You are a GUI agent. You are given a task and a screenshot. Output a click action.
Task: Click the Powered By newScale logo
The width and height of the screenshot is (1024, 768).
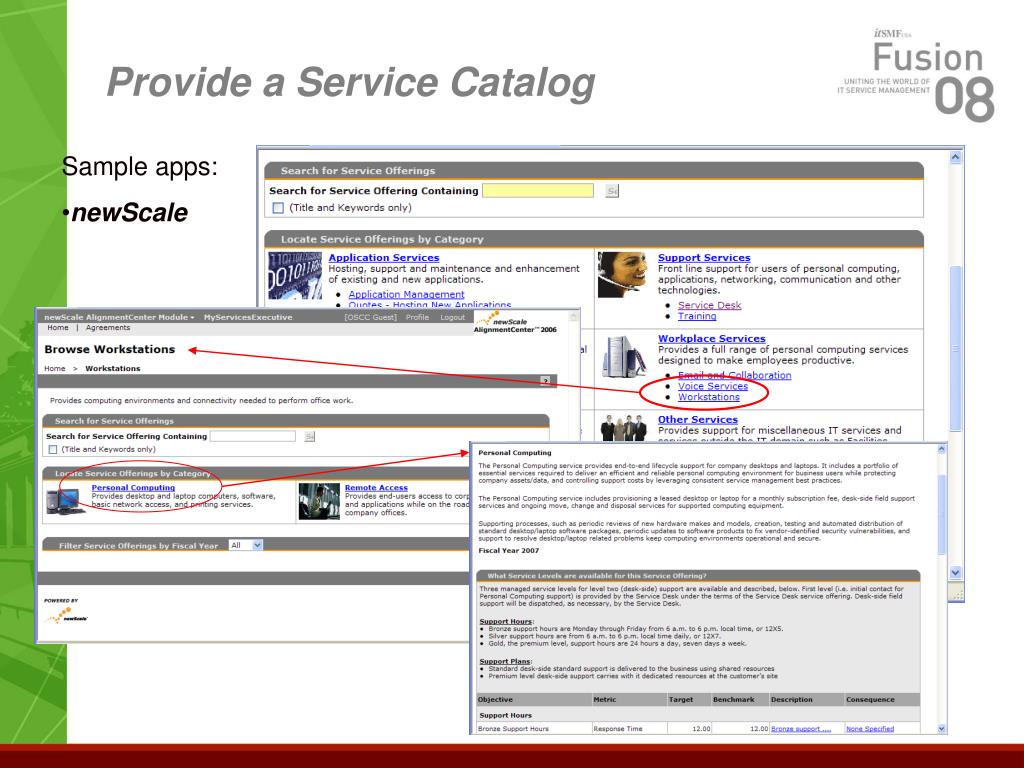click(66, 613)
